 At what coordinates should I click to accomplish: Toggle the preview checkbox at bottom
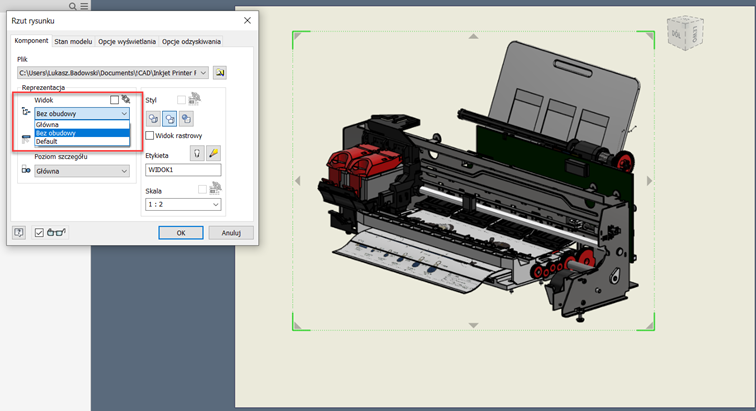point(39,232)
